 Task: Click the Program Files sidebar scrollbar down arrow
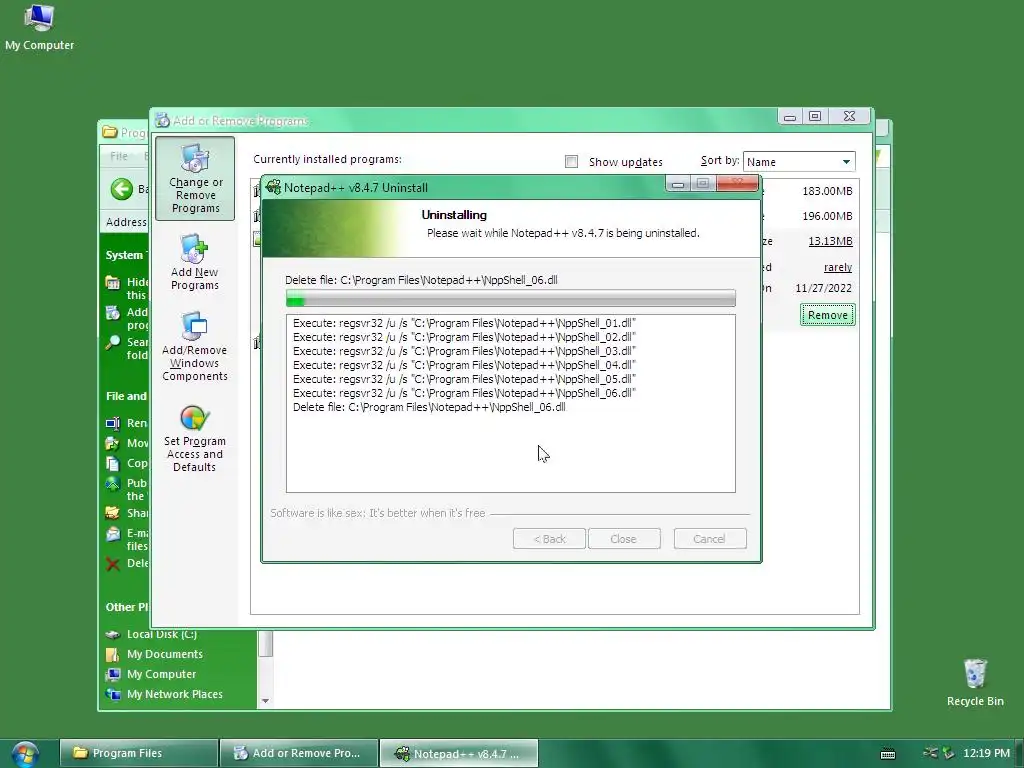click(265, 701)
